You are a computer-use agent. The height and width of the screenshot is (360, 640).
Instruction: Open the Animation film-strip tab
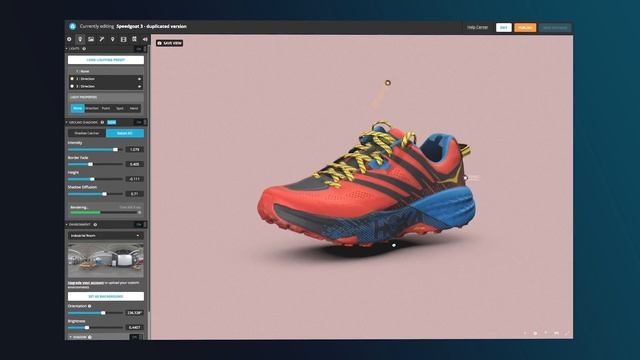pos(123,39)
